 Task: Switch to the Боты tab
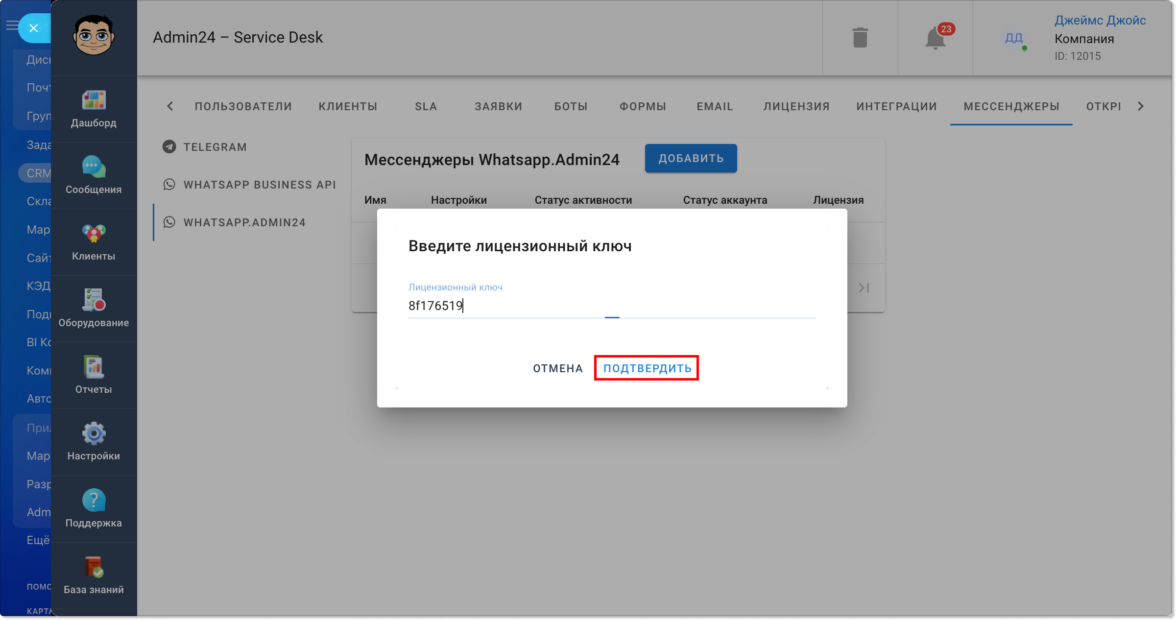[571, 106]
